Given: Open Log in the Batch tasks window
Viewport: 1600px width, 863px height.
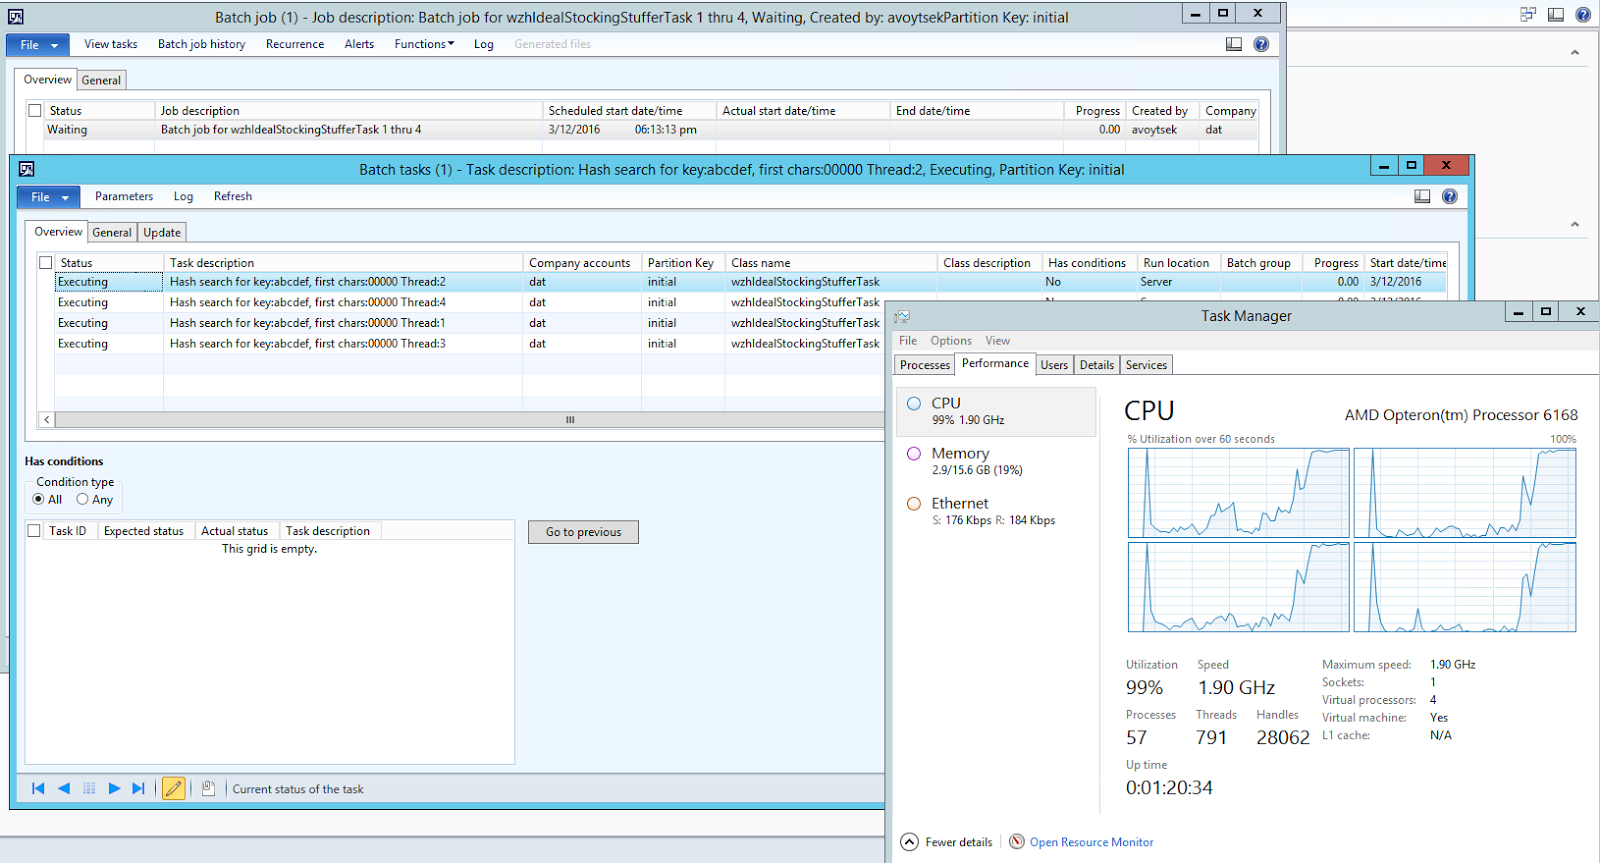Looking at the screenshot, I should [183, 196].
